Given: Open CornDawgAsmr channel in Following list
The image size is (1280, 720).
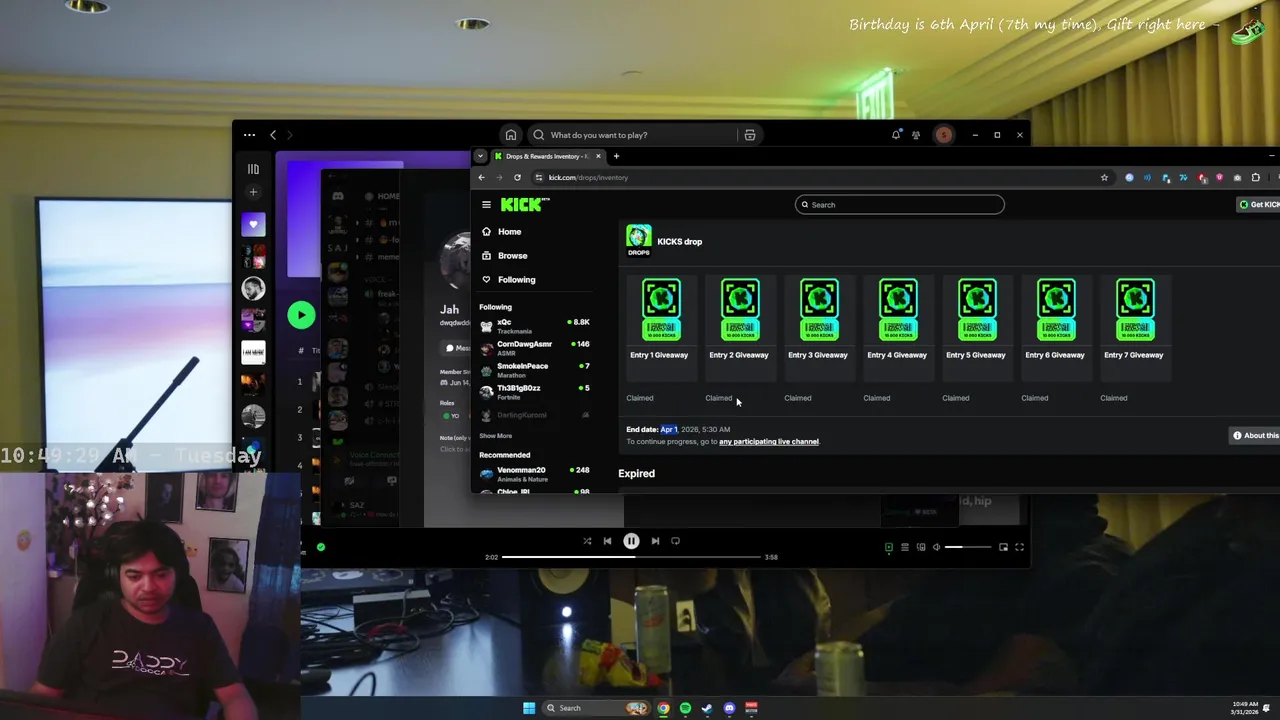Looking at the screenshot, I should point(535,347).
